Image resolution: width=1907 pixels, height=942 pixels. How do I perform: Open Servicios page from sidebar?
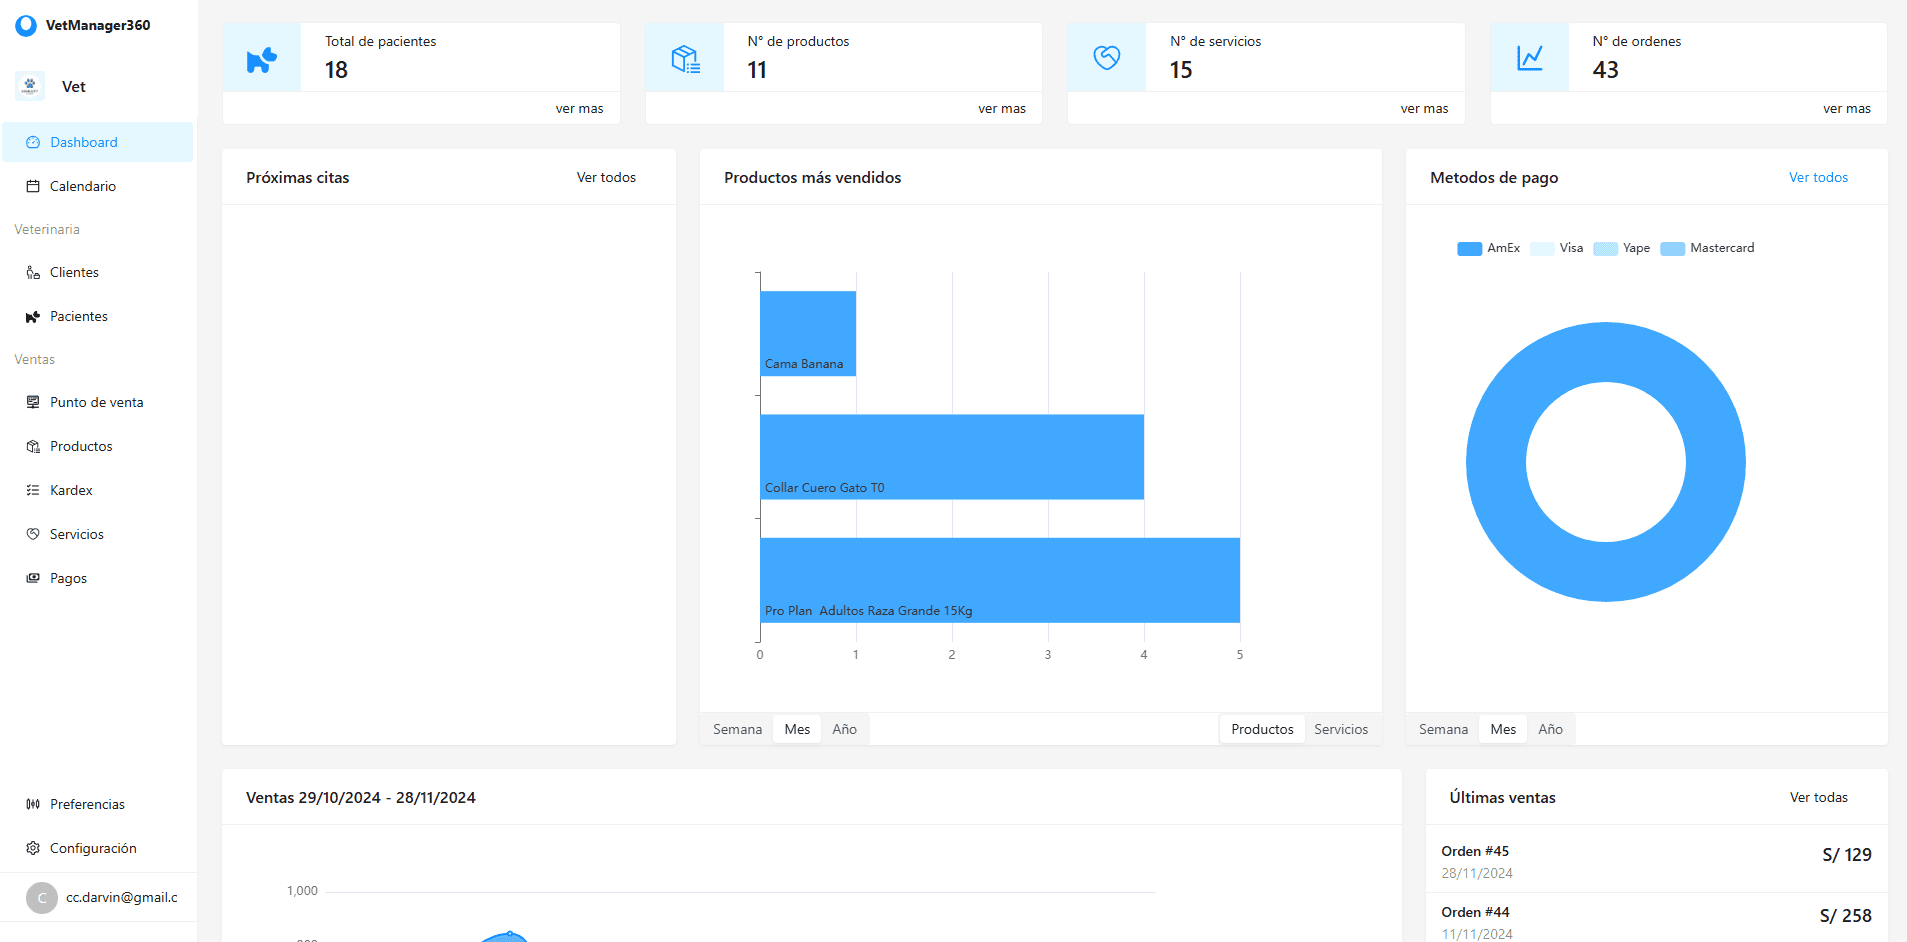pyautogui.click(x=98, y=534)
